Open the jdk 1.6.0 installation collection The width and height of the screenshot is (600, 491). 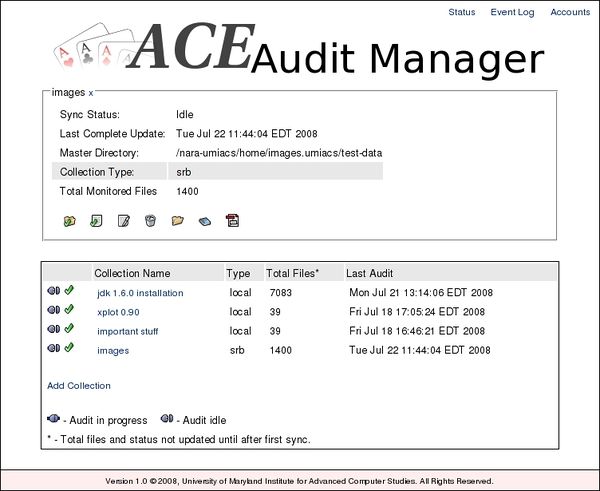(140, 293)
